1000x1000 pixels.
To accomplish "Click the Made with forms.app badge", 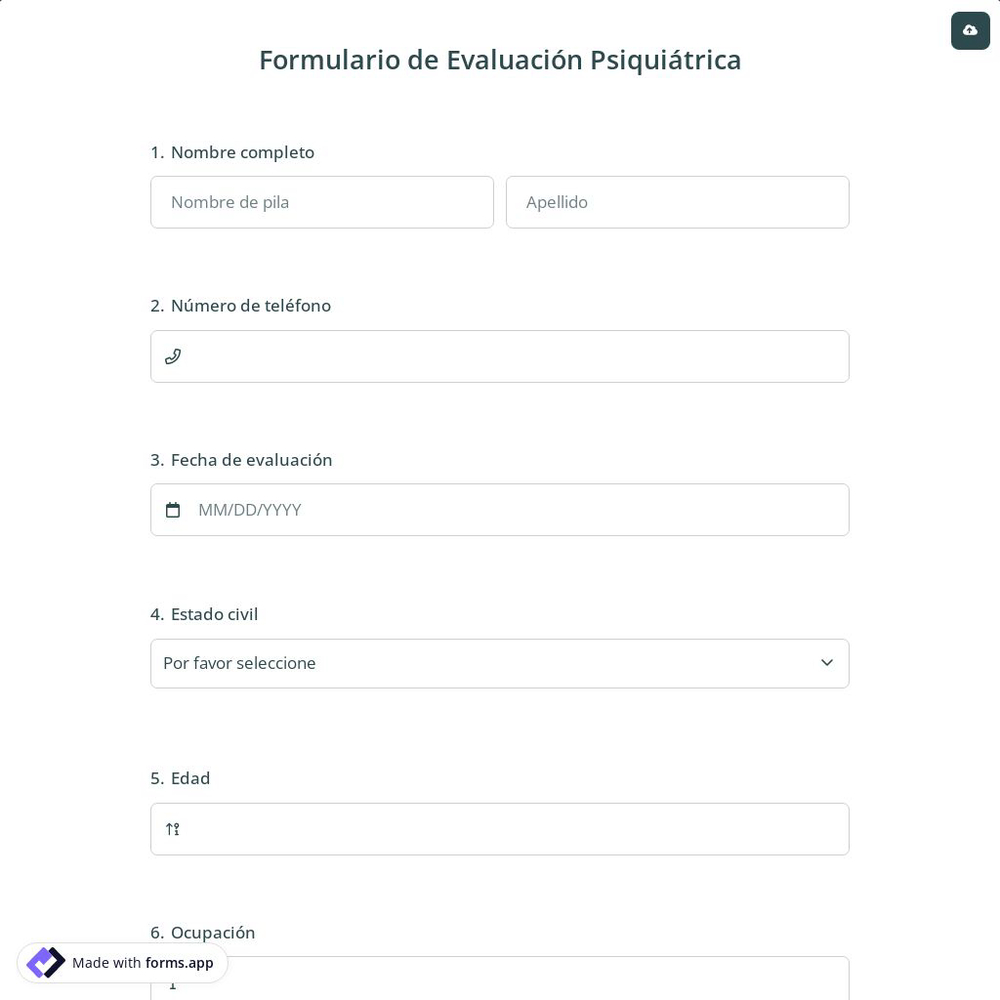I will [x=122, y=963].
